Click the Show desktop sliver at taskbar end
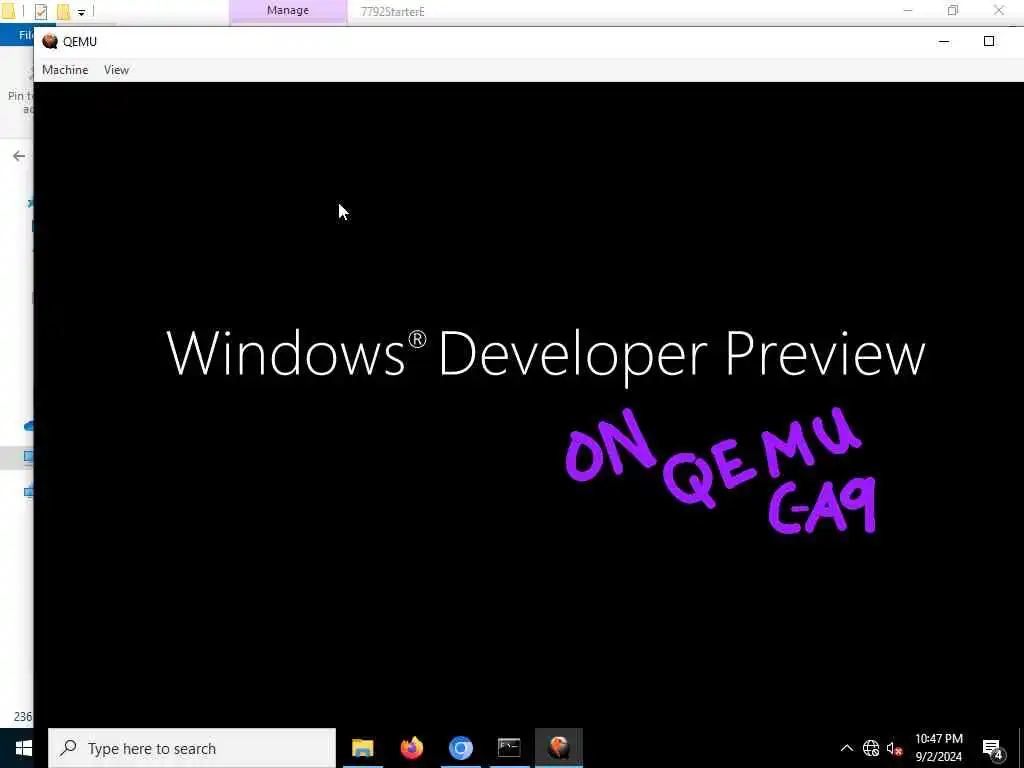This screenshot has width=1024, height=768. pyautogui.click(x=1021, y=748)
